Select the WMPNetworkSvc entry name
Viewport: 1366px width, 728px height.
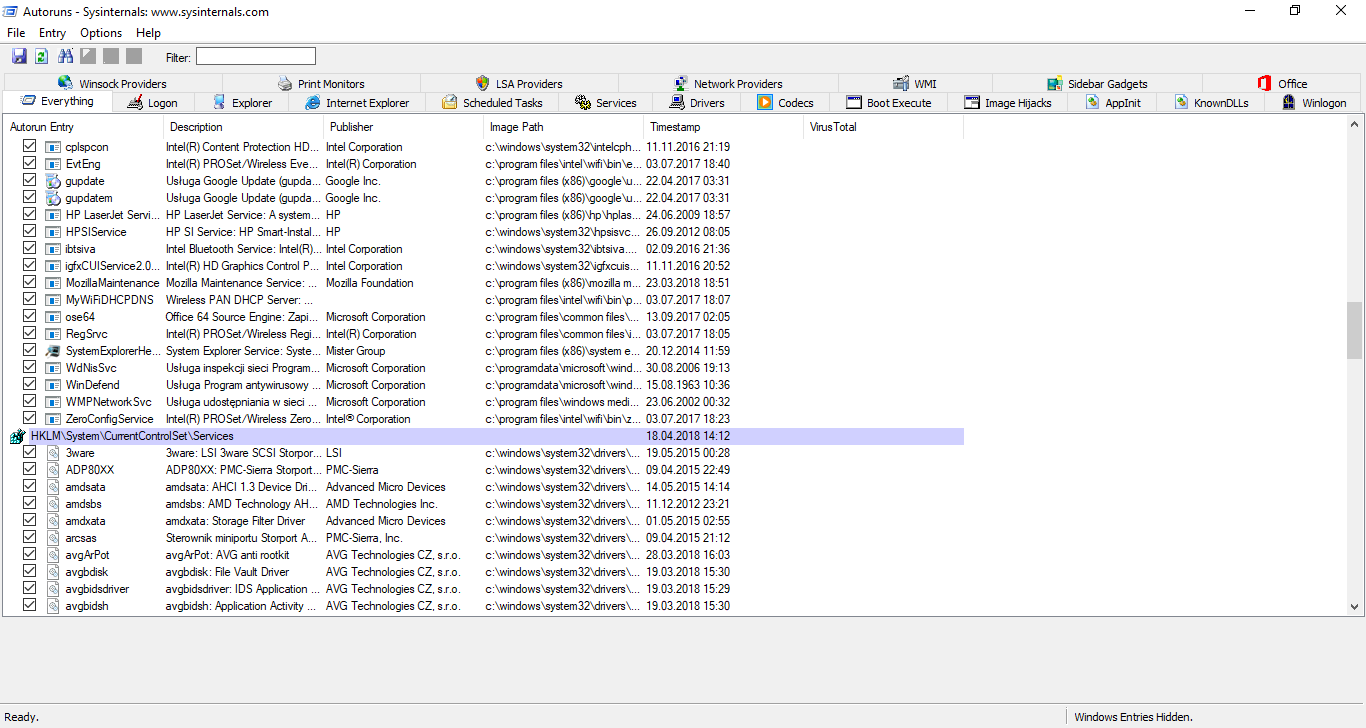109,402
